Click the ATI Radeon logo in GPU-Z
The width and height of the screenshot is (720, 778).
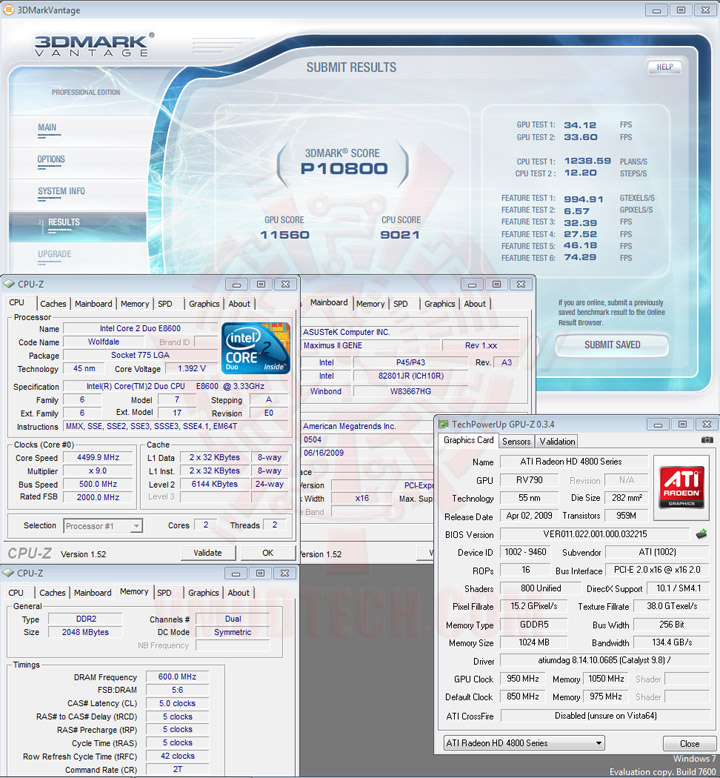[681, 487]
